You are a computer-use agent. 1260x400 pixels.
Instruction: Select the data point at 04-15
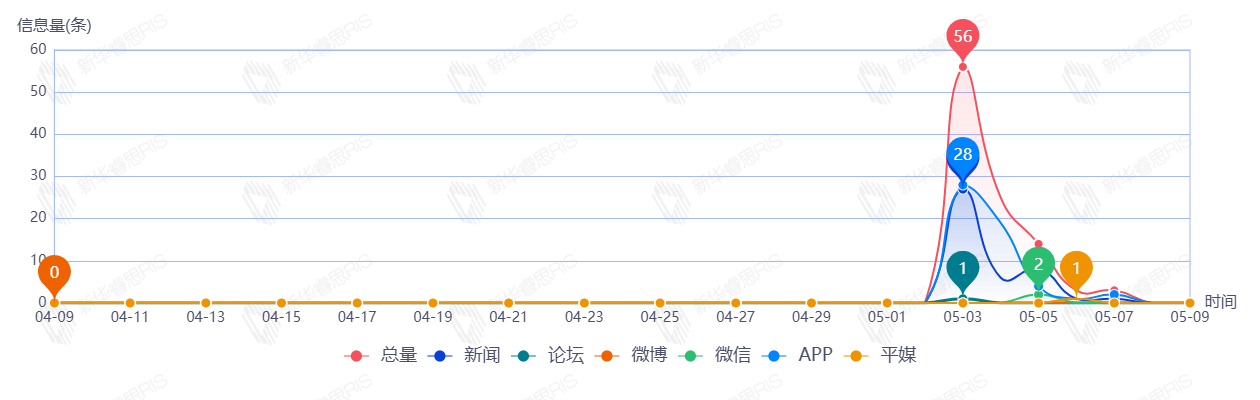click(x=281, y=303)
